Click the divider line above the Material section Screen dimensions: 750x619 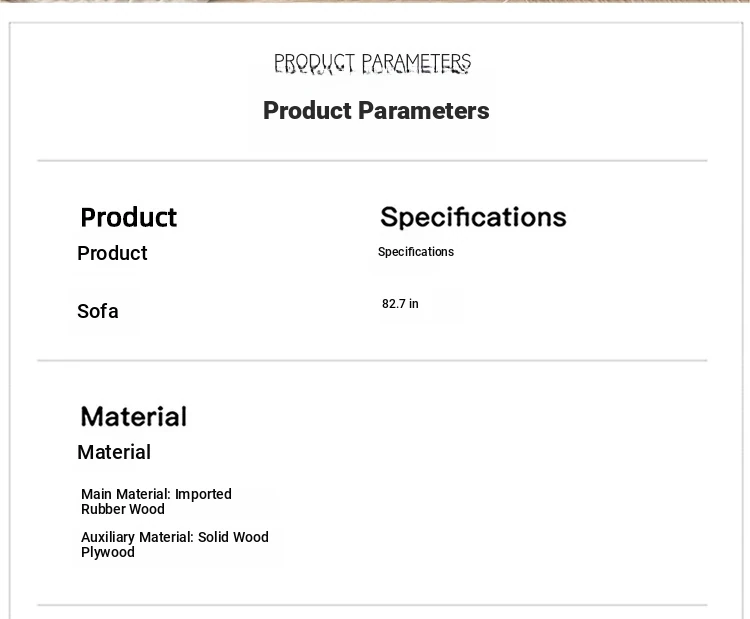[x=372, y=360]
